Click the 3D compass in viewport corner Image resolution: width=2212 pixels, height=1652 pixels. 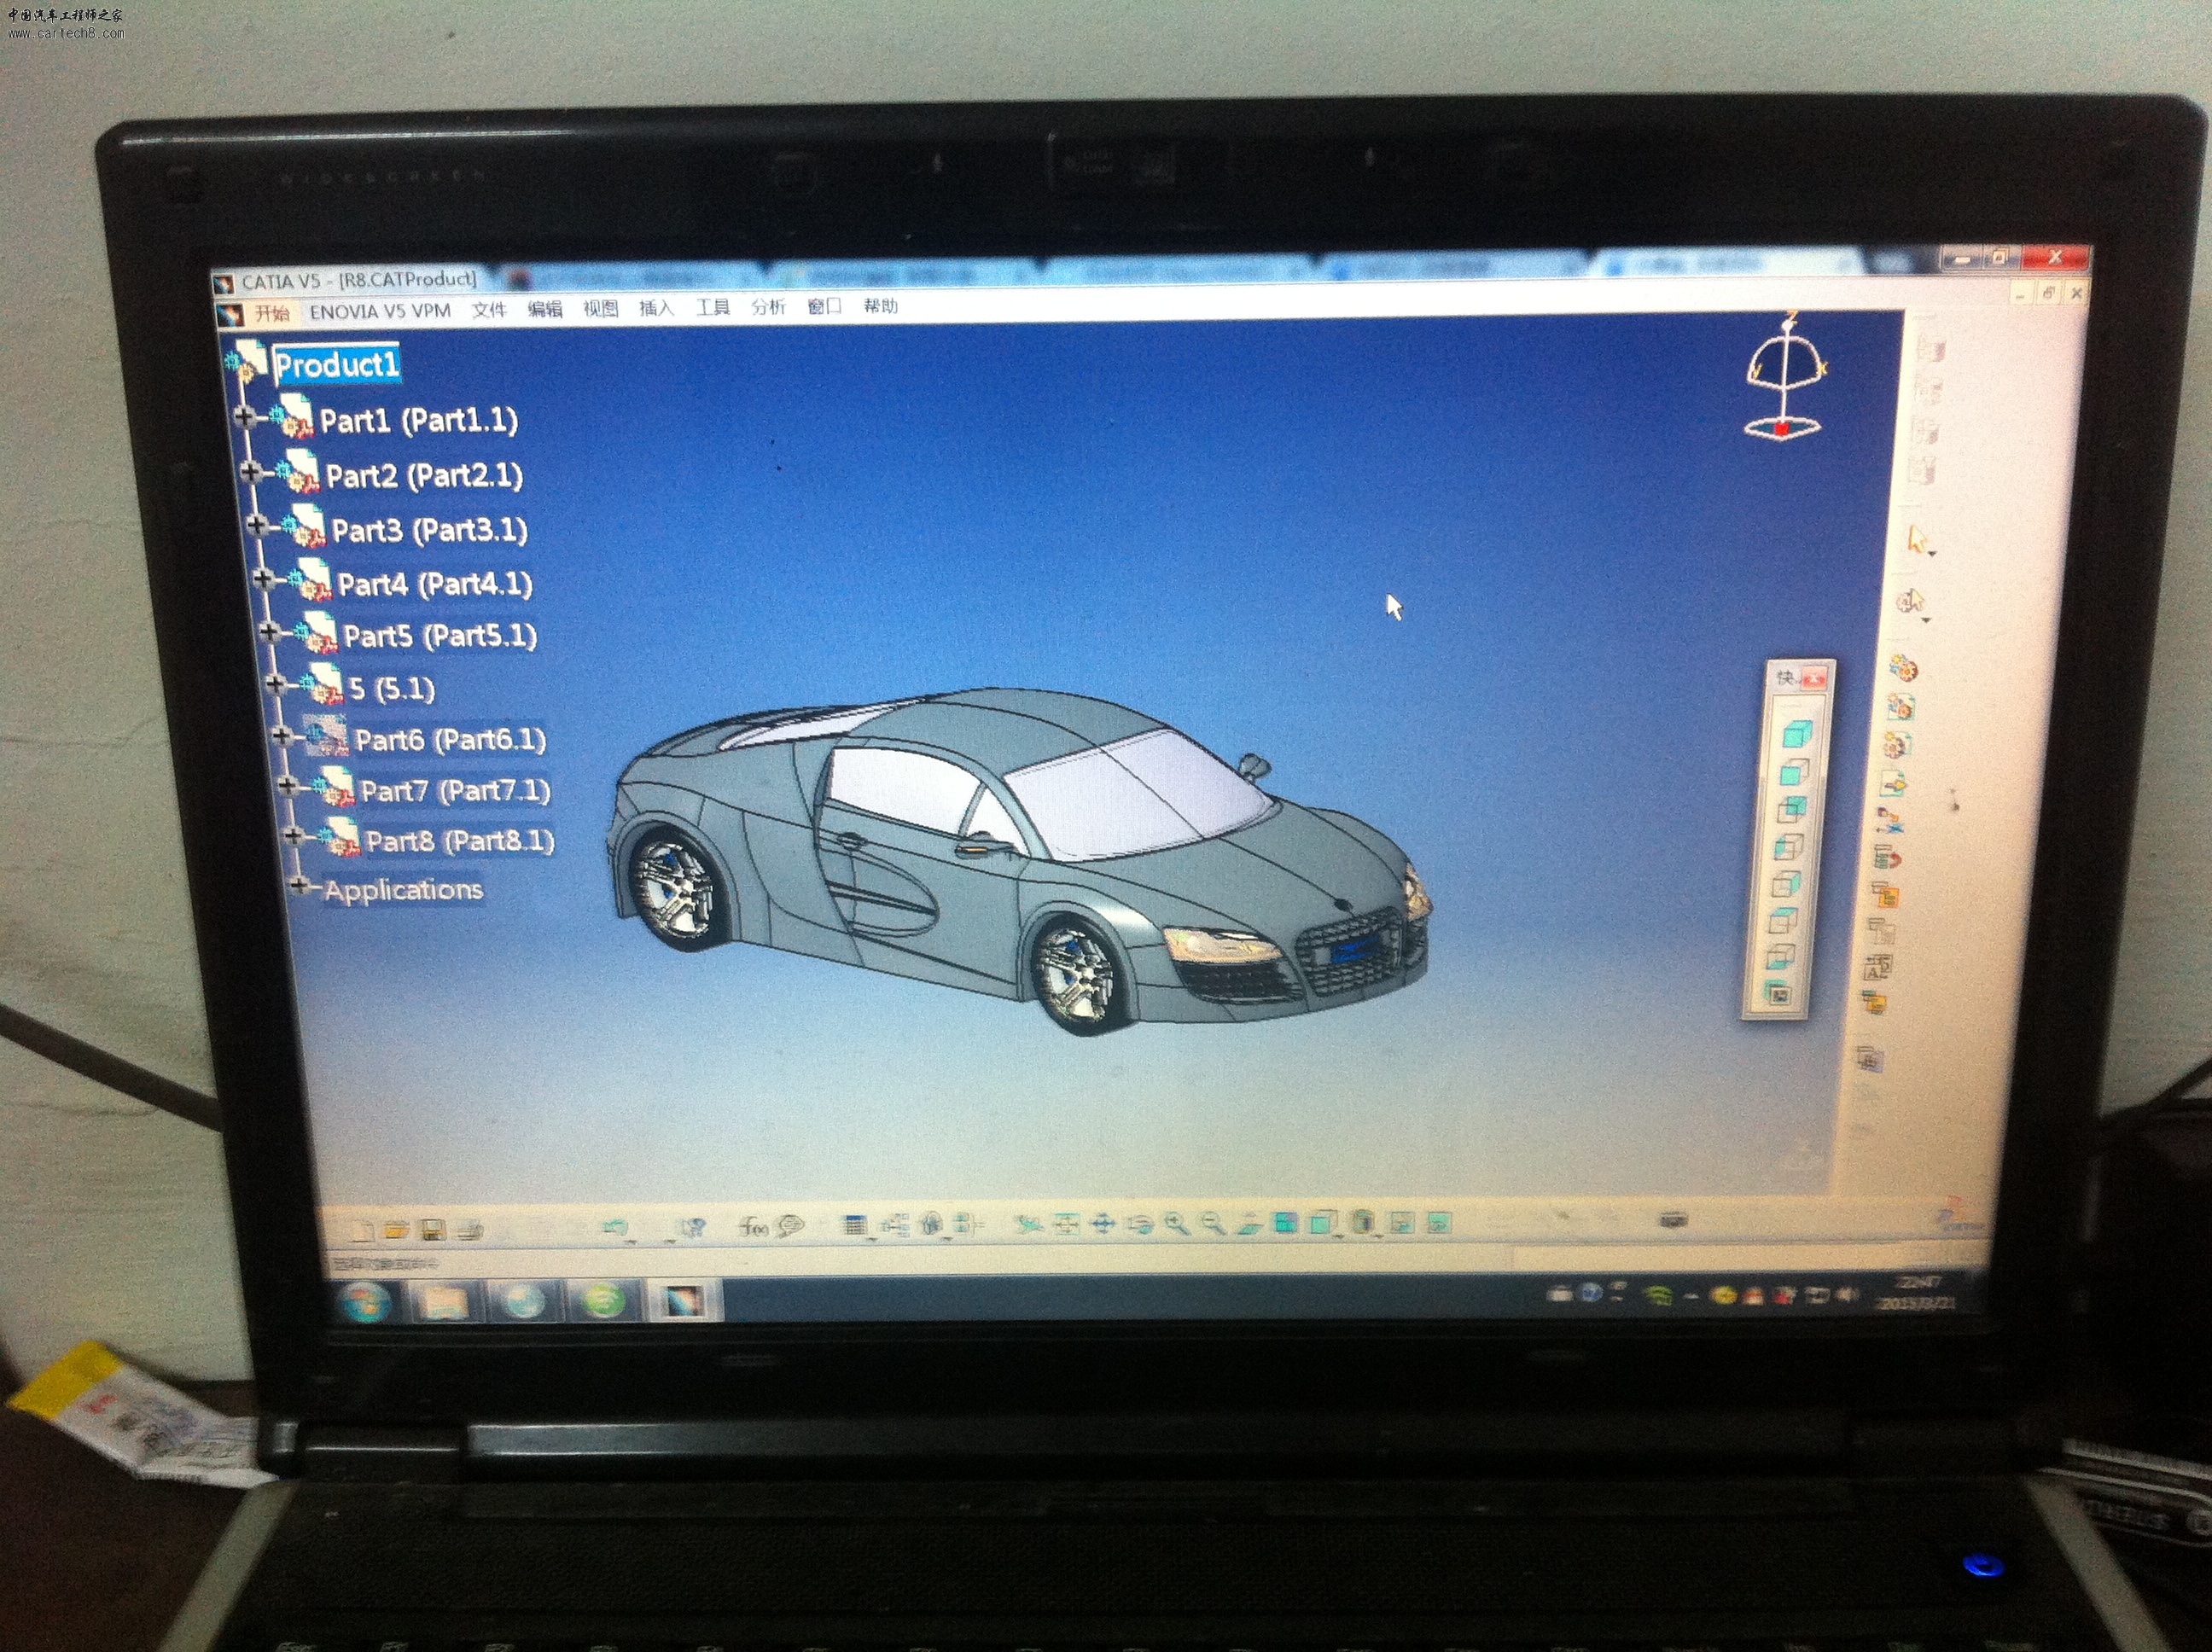1786,378
